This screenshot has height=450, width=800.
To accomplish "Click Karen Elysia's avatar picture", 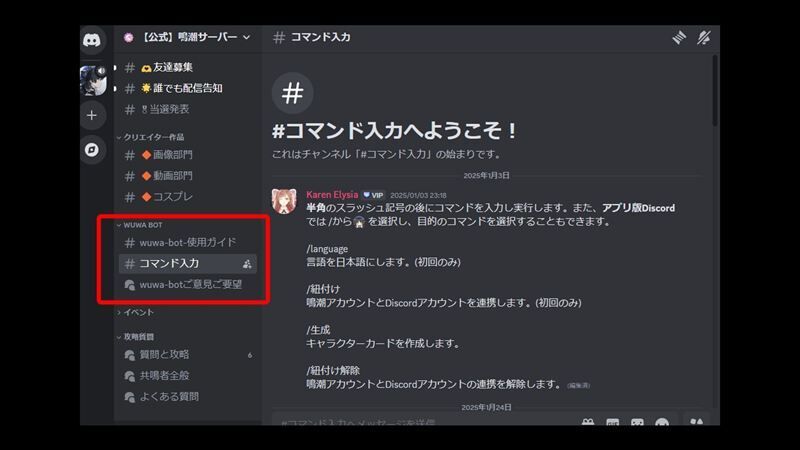I will coord(284,201).
